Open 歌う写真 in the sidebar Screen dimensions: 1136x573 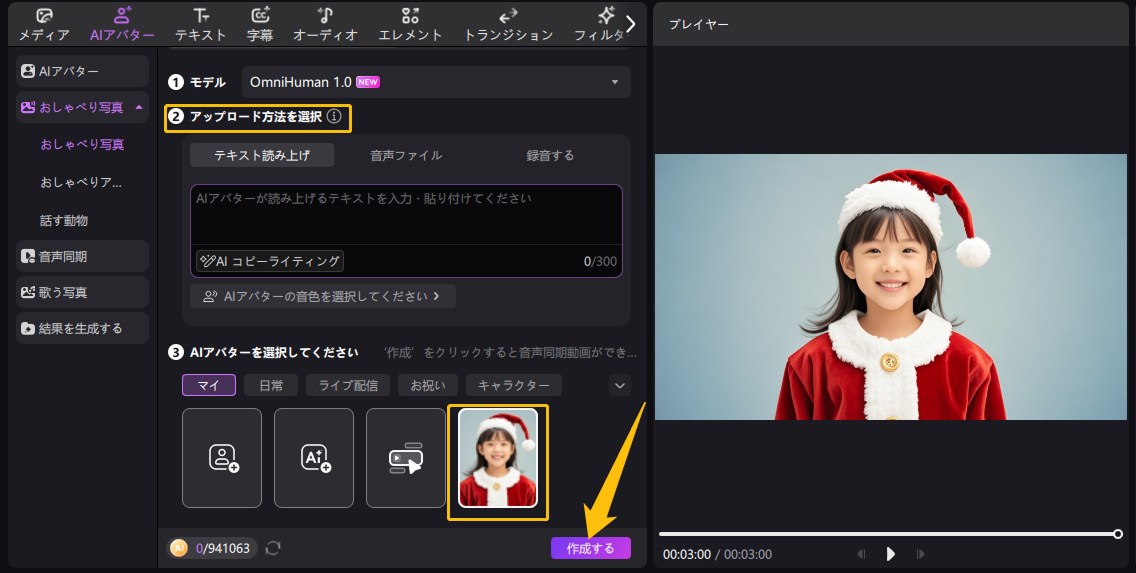(x=83, y=293)
